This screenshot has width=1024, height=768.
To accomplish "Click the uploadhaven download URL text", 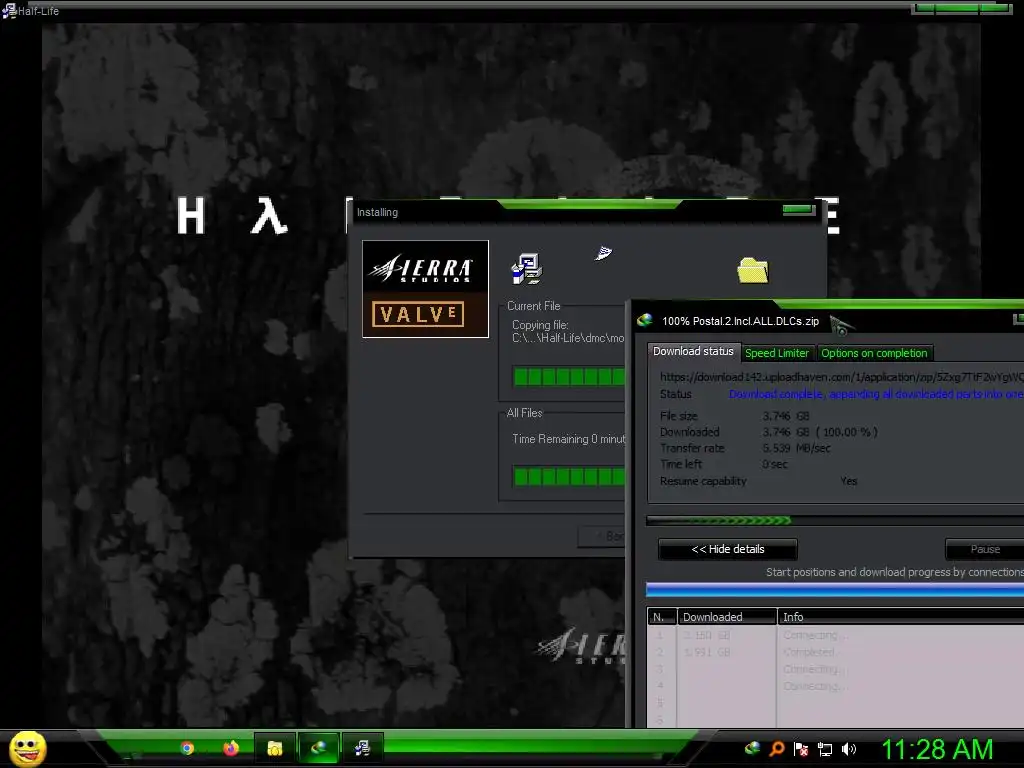I will (842, 377).
